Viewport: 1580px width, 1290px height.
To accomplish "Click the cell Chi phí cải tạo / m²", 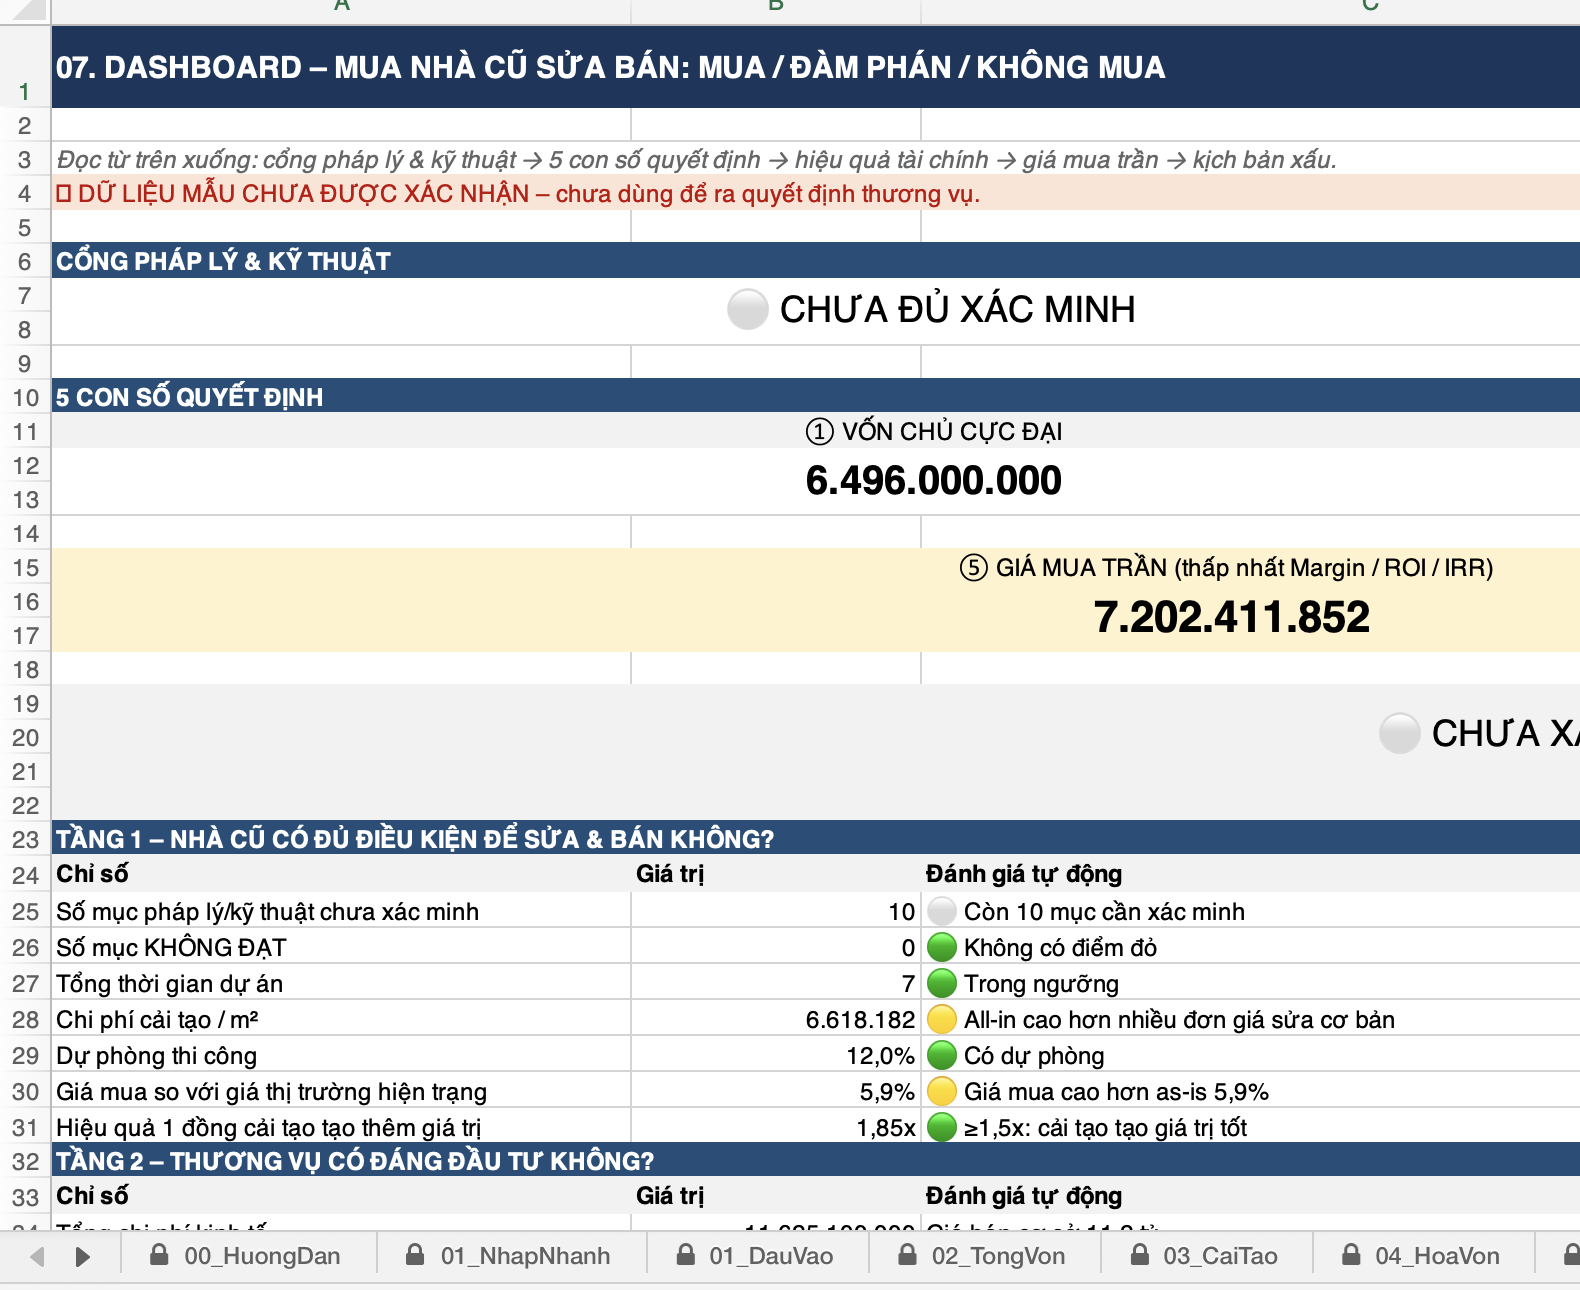I will coord(341,1019).
